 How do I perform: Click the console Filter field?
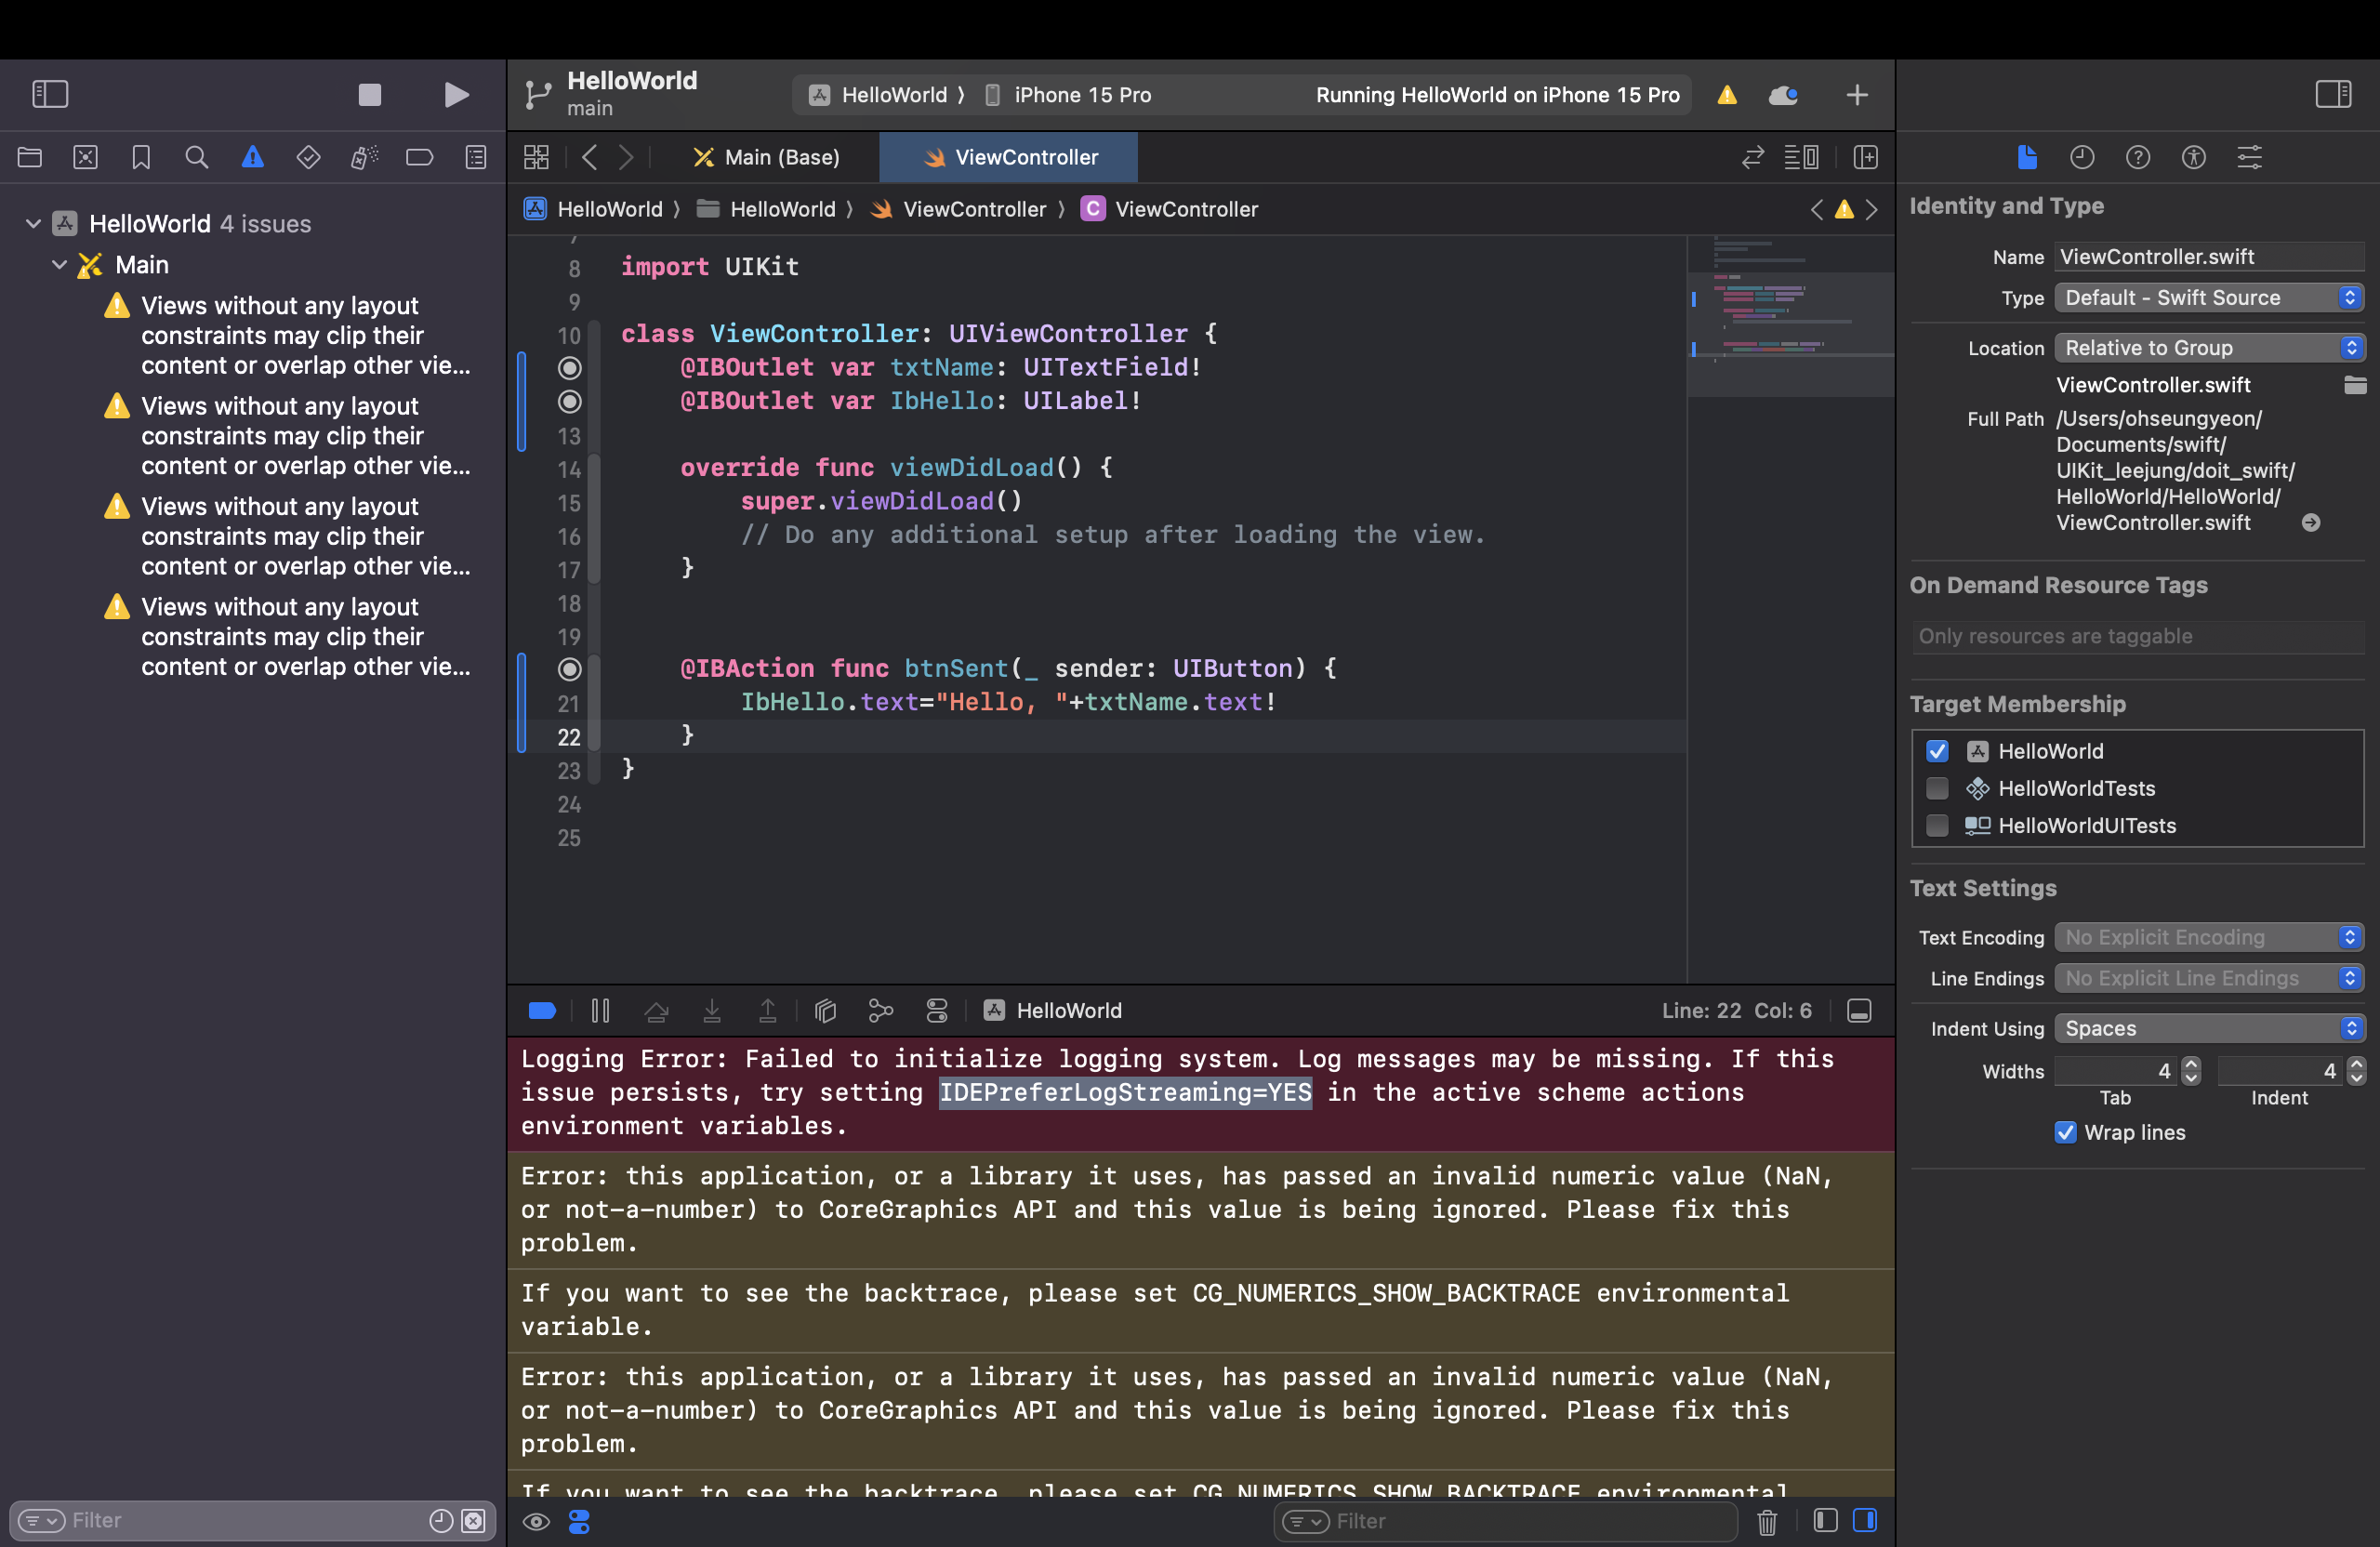(x=1505, y=1521)
